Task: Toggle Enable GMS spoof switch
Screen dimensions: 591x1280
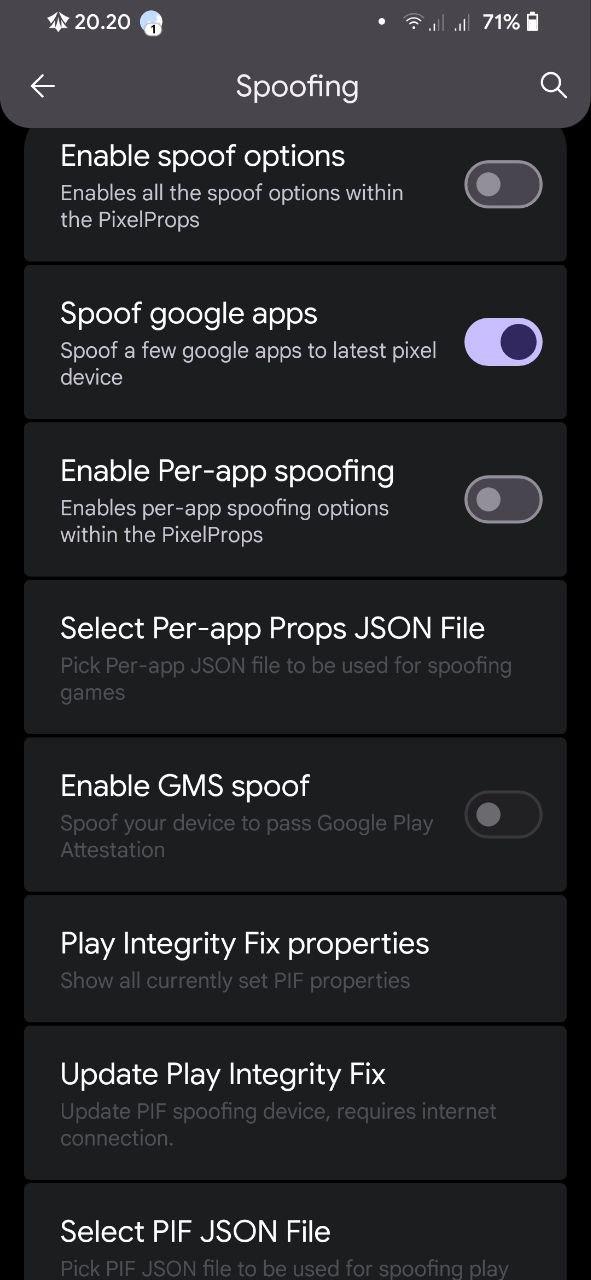Action: click(x=503, y=815)
